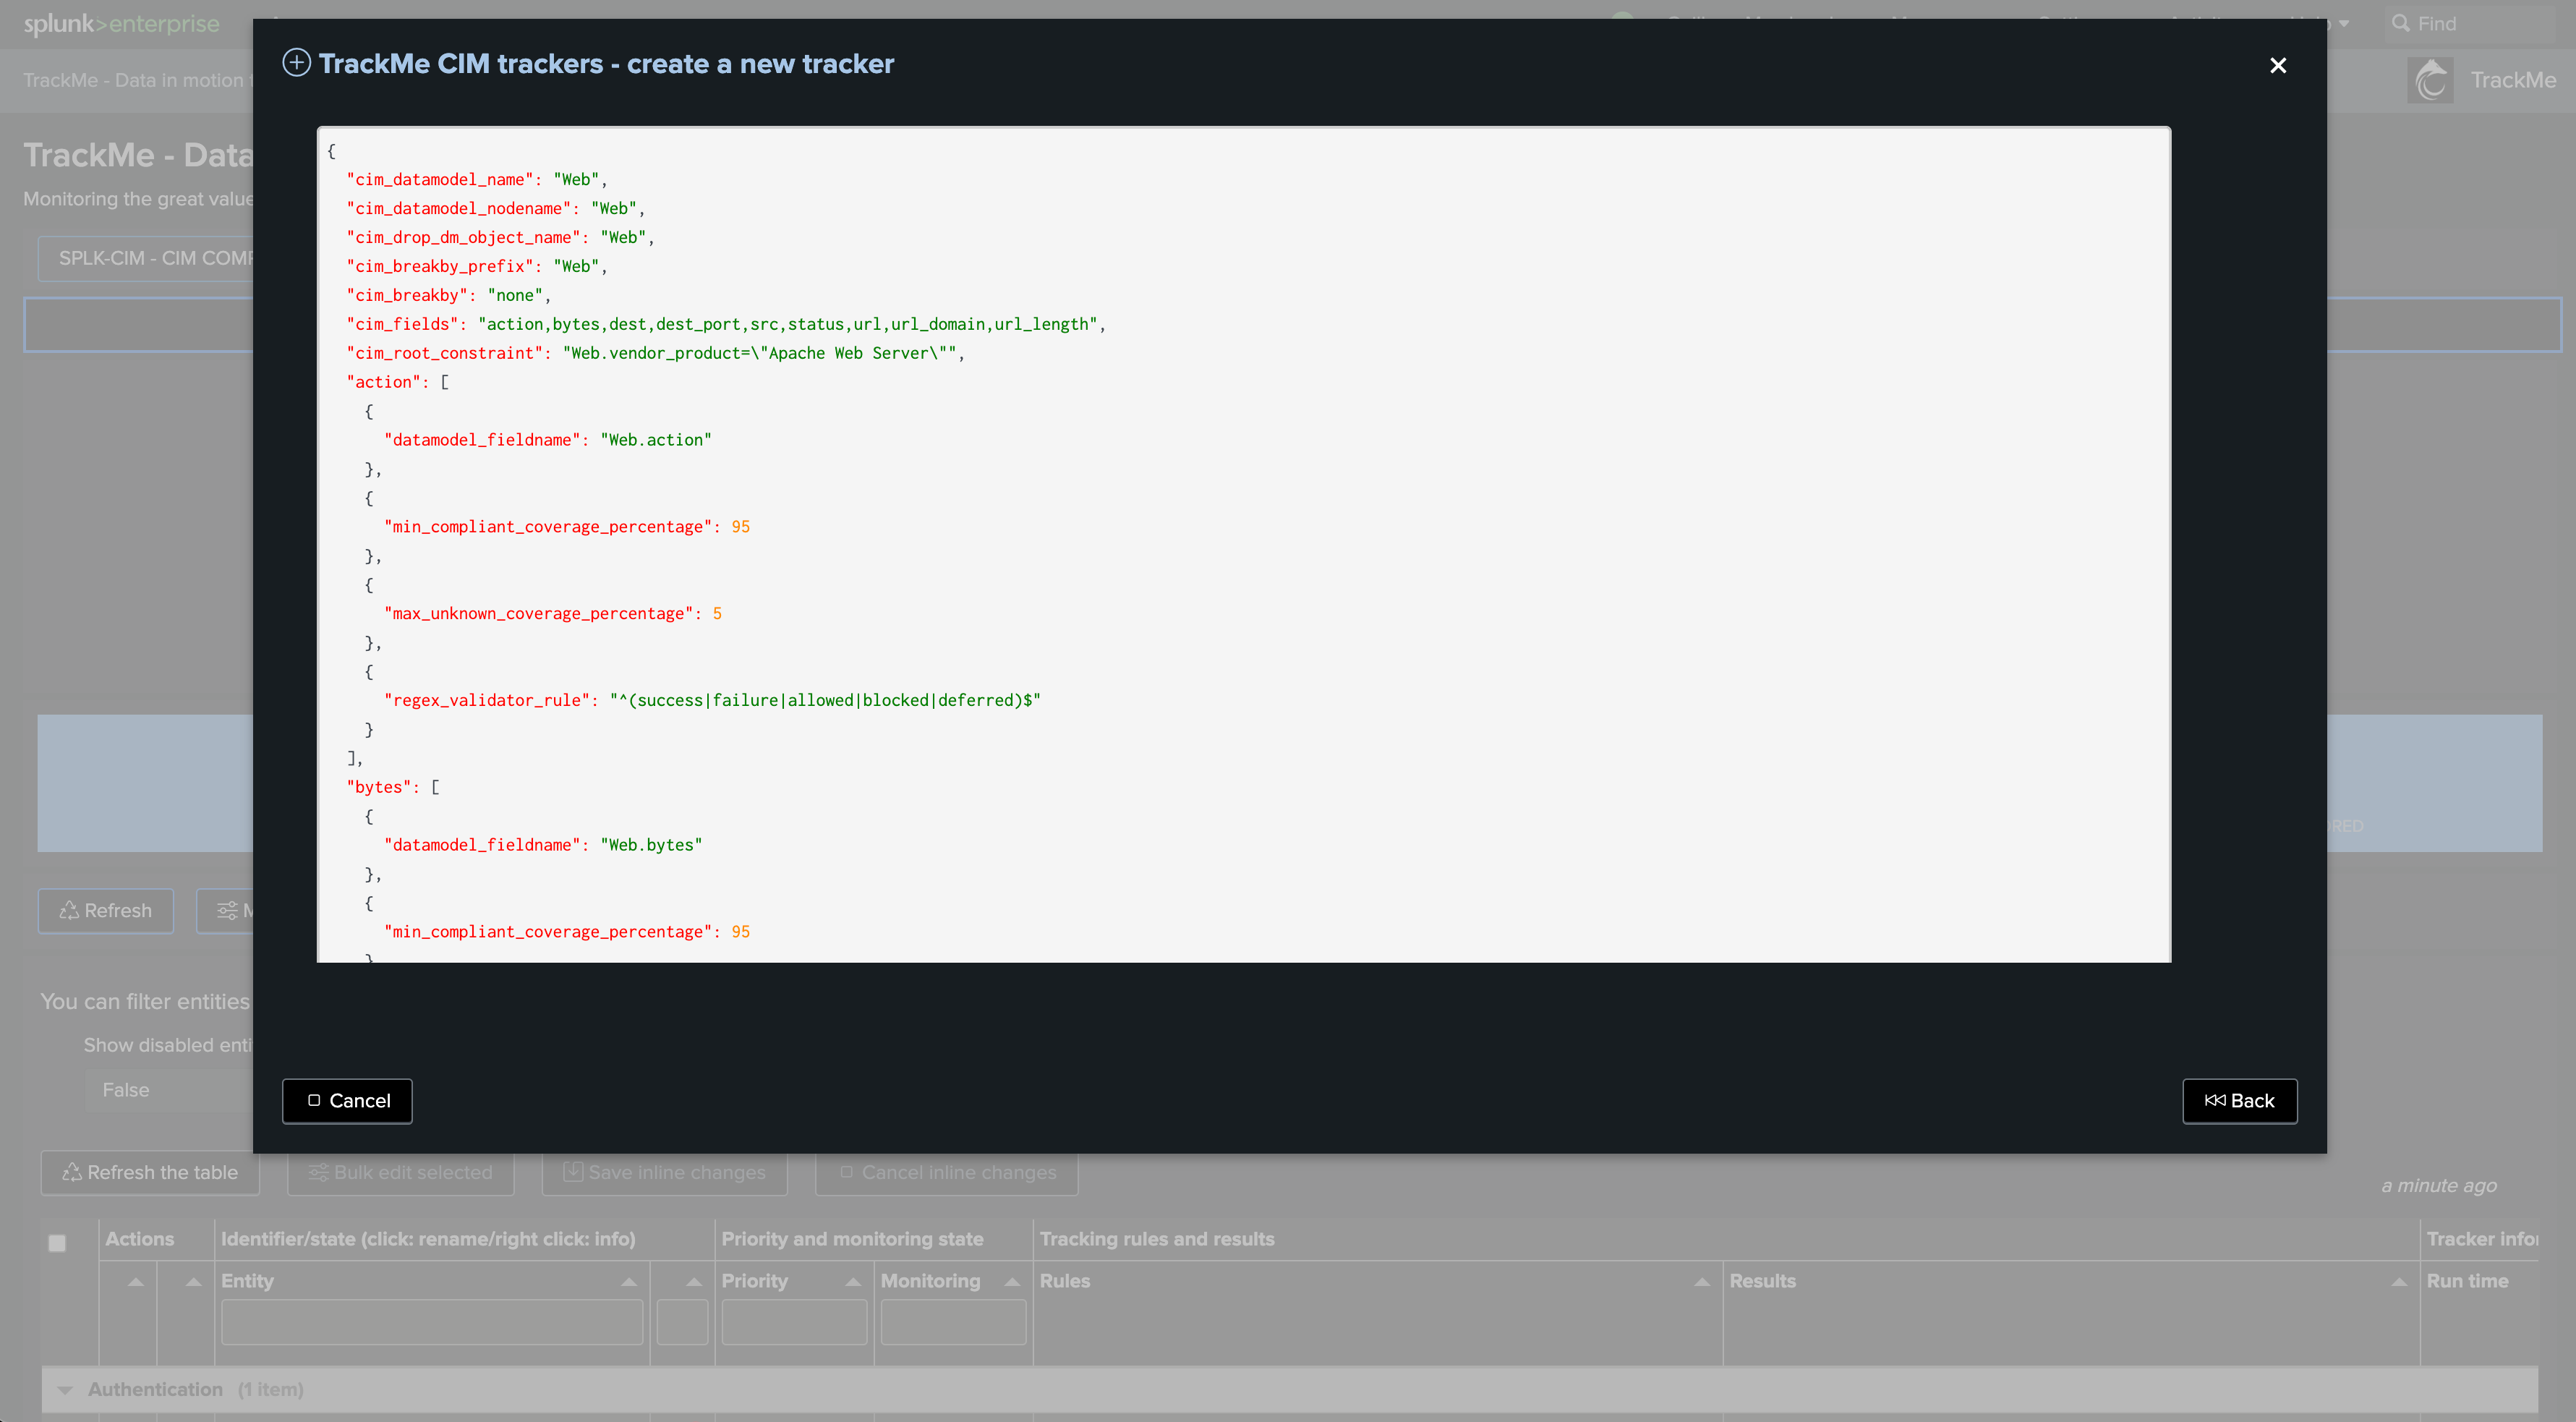Screen dimensions: 2576x1422
Task: Click Bulk edit selected button
Action: coord(400,1172)
